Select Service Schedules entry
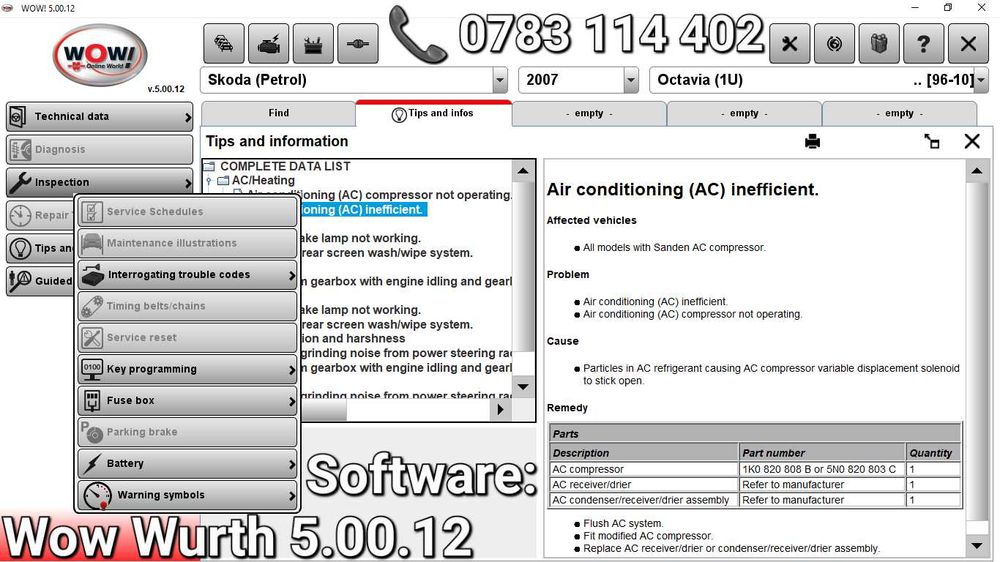Image resolution: width=1000 pixels, height=562 pixels. click(188, 212)
